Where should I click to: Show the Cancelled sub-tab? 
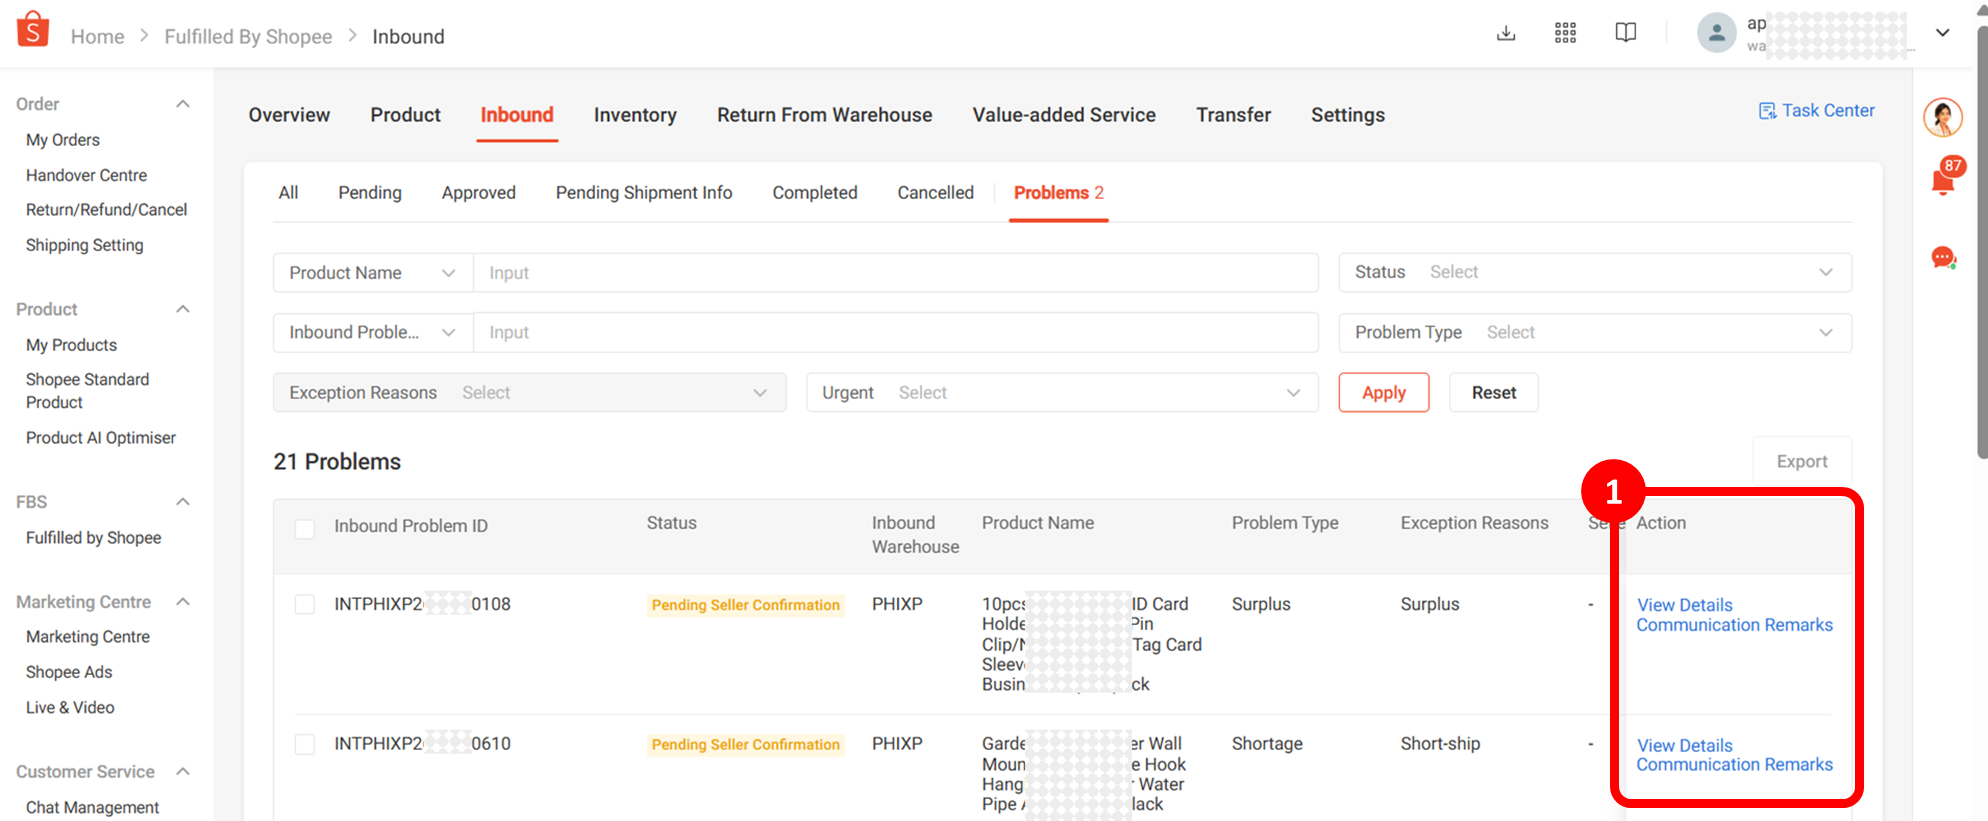click(935, 193)
